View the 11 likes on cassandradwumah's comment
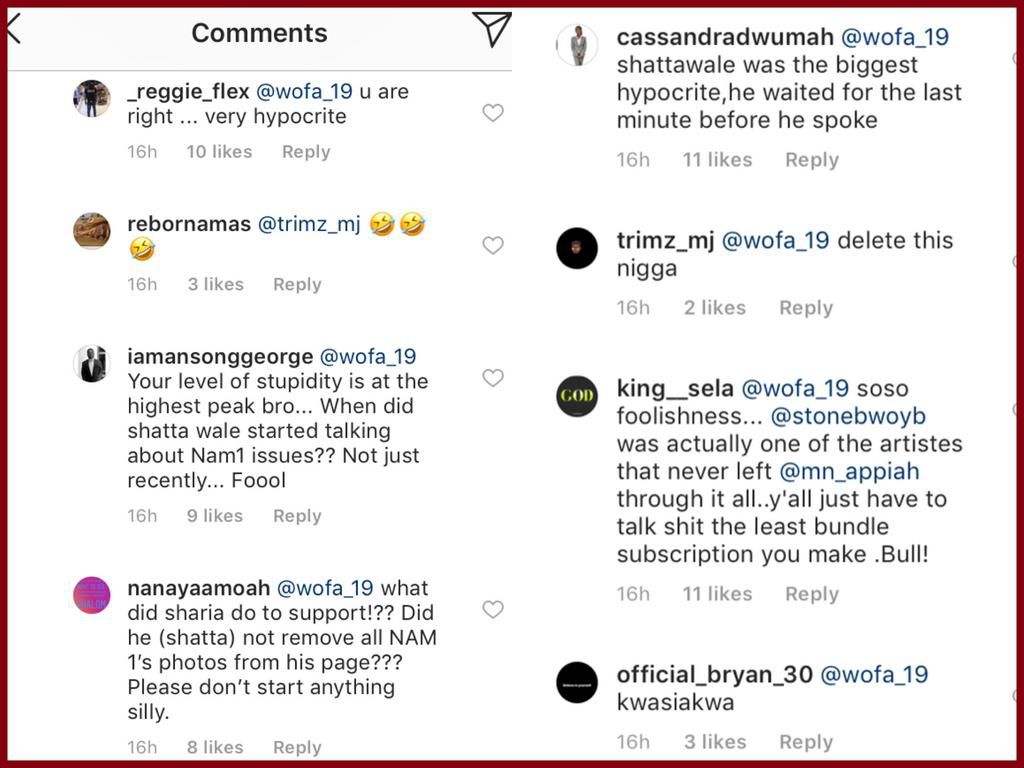 (x=717, y=159)
